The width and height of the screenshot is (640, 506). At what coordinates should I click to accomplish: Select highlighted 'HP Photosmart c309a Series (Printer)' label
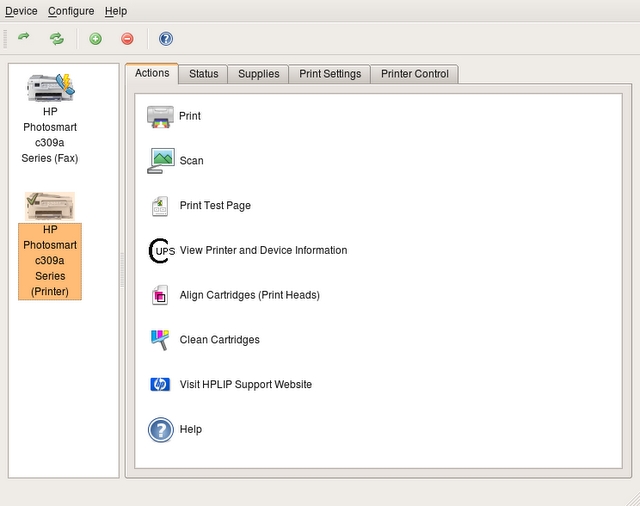click(x=50, y=261)
